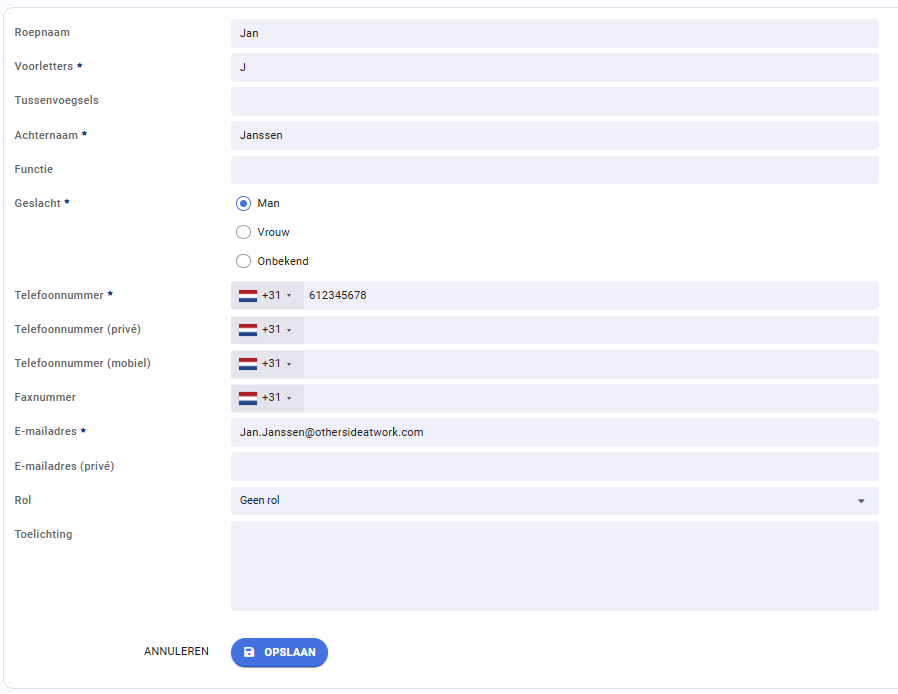Click the Dutch flag in Telefoonnummer (mobiel) row
898x694 pixels.
pos(248,364)
